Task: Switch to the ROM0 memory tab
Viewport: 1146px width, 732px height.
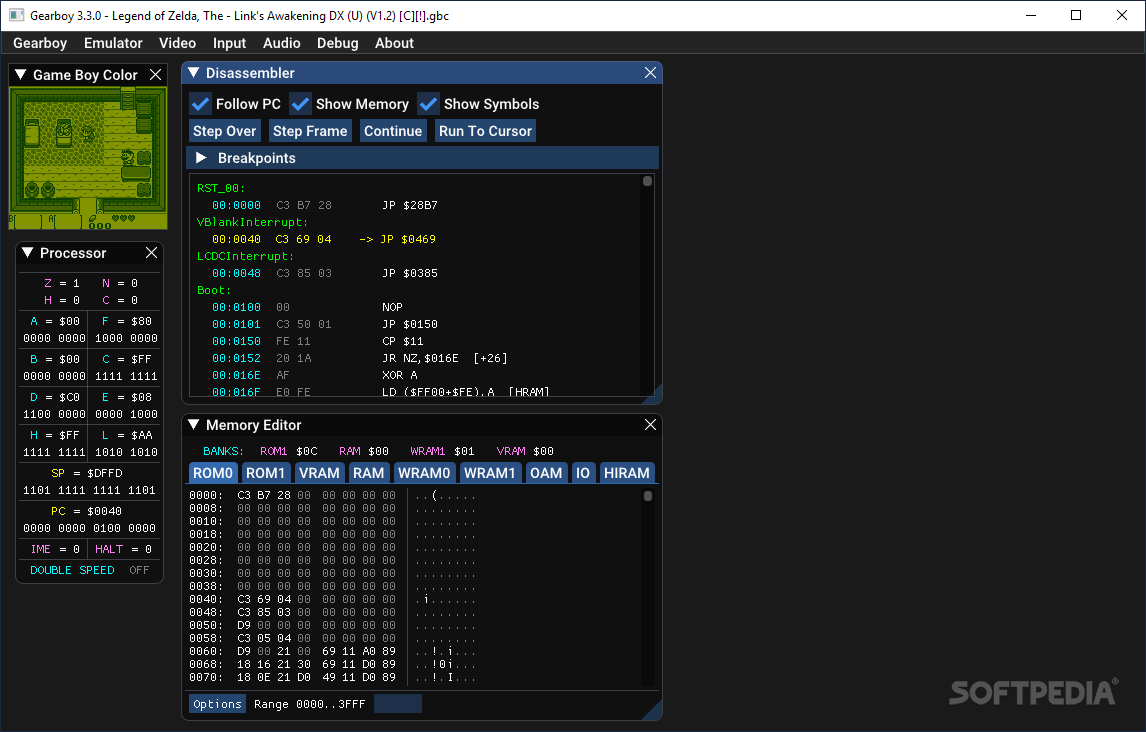Action: (x=213, y=473)
